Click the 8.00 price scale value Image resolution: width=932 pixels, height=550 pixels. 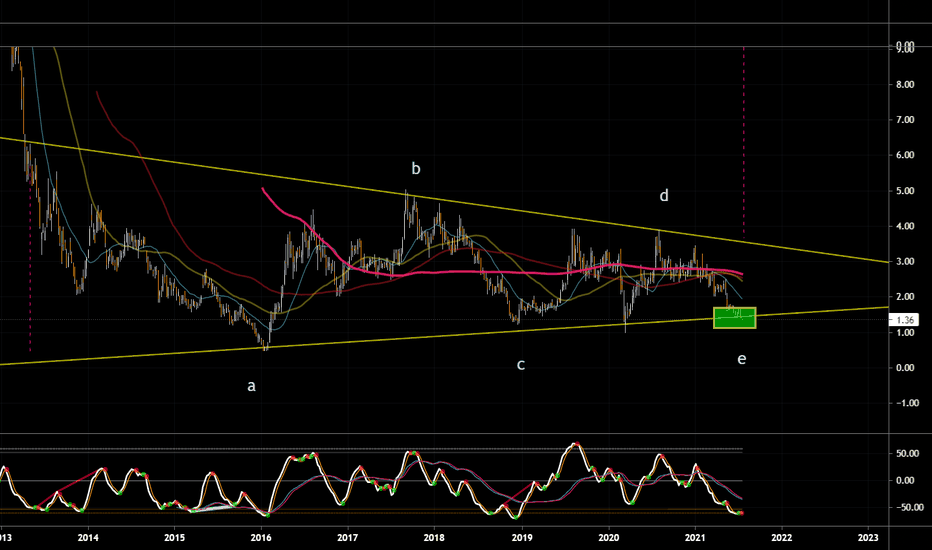coord(905,84)
